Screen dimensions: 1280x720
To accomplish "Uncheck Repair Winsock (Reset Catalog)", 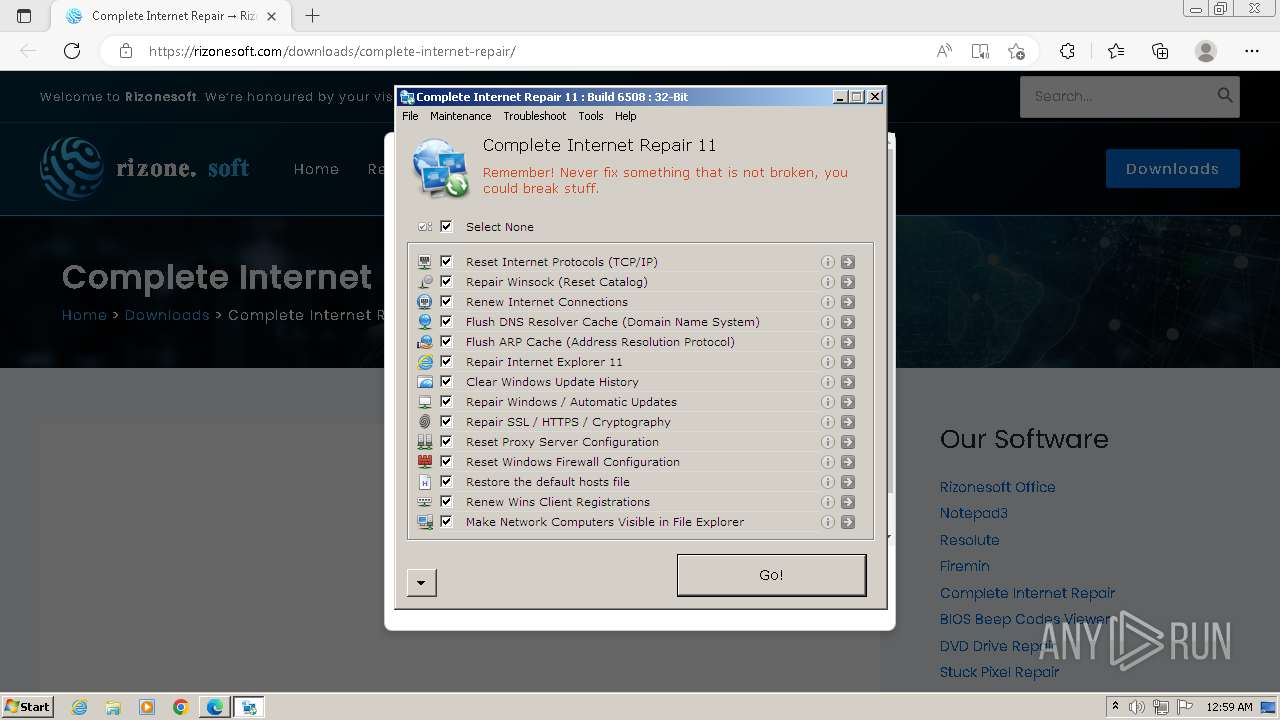I will click(x=446, y=282).
